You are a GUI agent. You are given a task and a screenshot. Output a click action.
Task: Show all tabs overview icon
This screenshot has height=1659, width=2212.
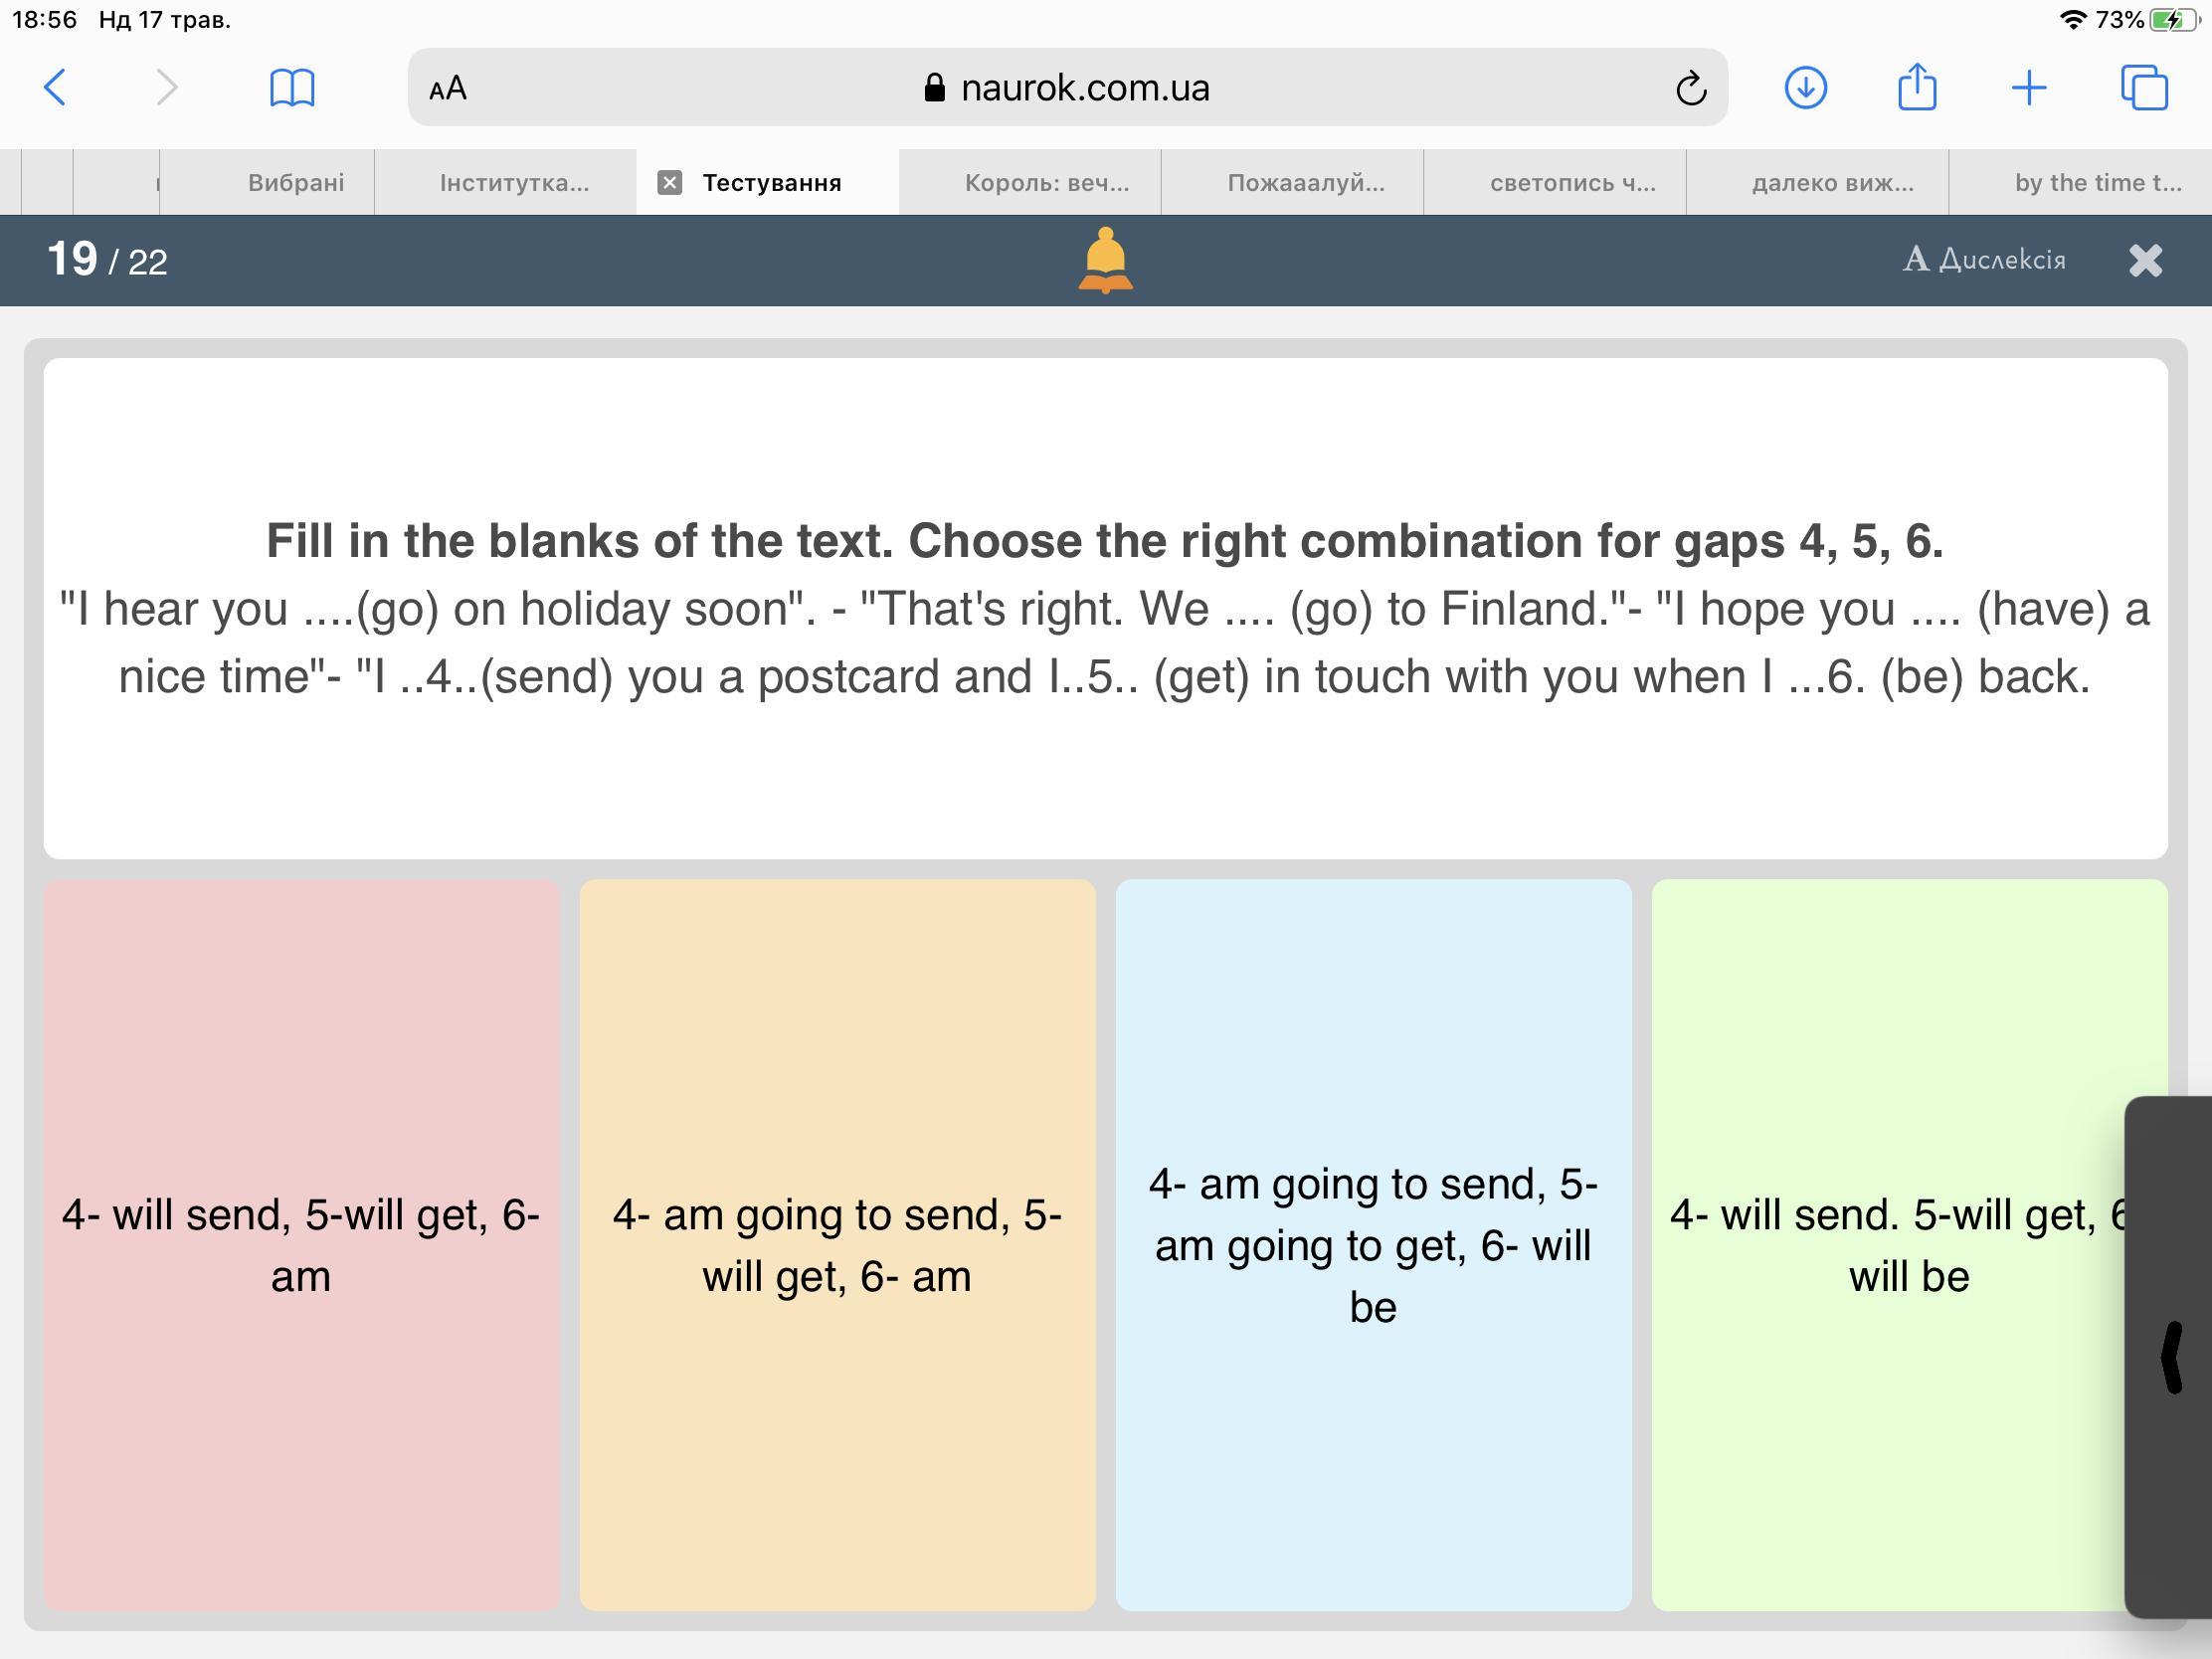[2143, 88]
